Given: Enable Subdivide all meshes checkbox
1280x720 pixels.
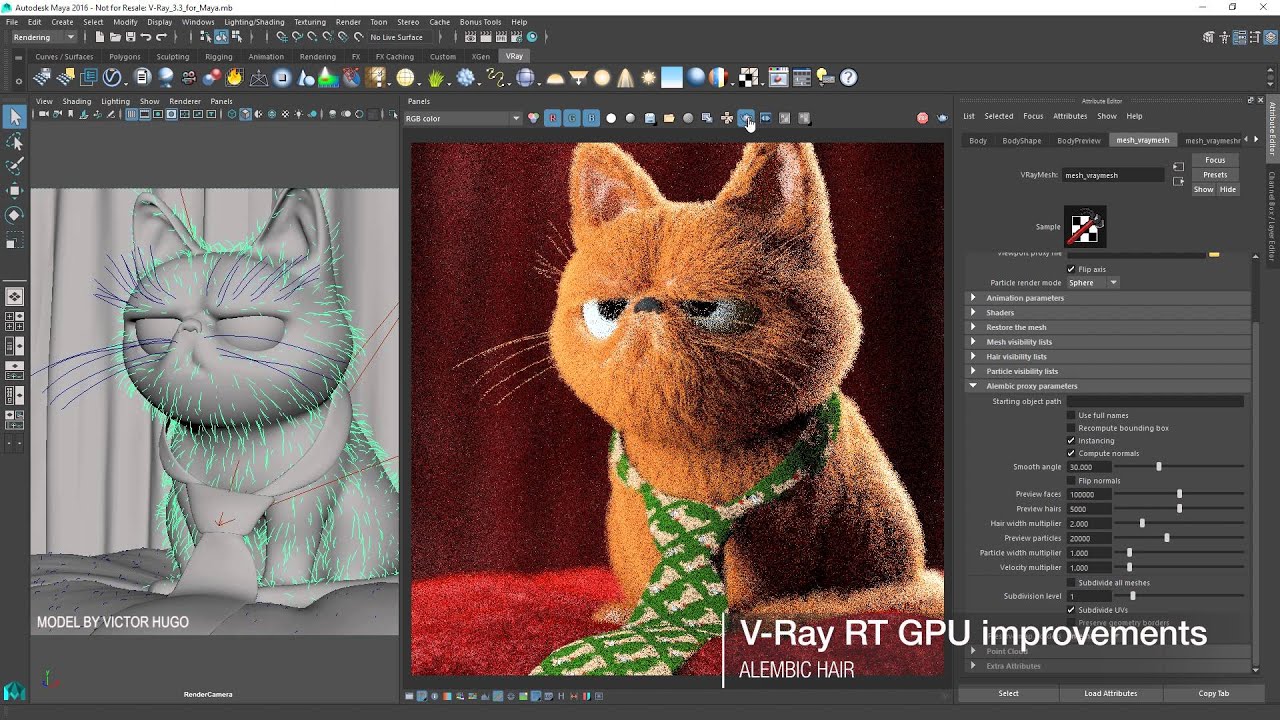Looking at the screenshot, I should 1071,582.
